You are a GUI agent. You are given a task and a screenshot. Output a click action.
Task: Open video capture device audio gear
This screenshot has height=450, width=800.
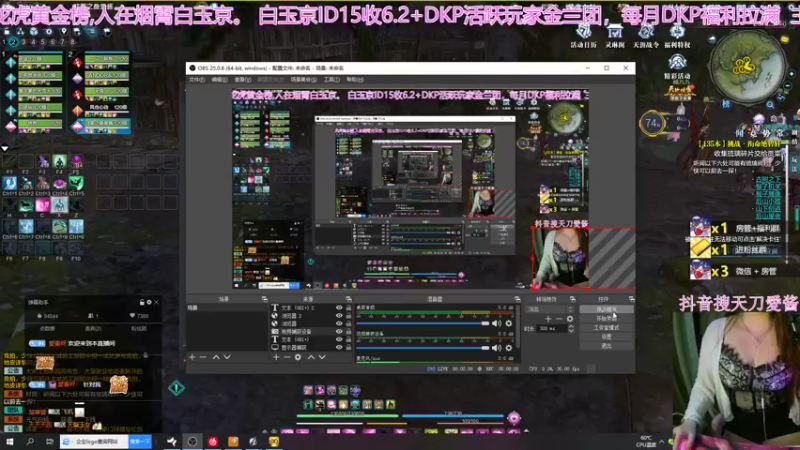[509, 348]
